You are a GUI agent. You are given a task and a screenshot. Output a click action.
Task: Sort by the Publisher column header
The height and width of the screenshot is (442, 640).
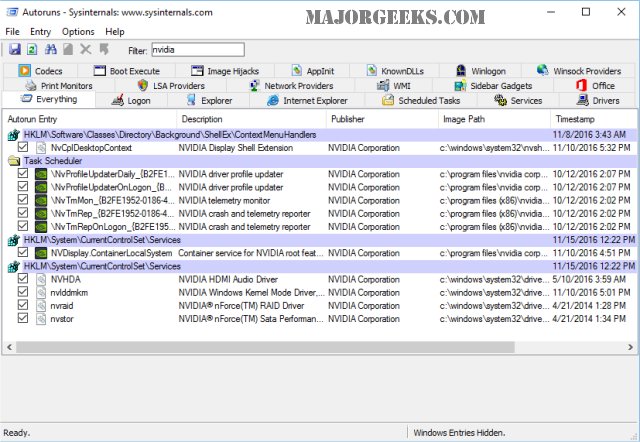382,119
